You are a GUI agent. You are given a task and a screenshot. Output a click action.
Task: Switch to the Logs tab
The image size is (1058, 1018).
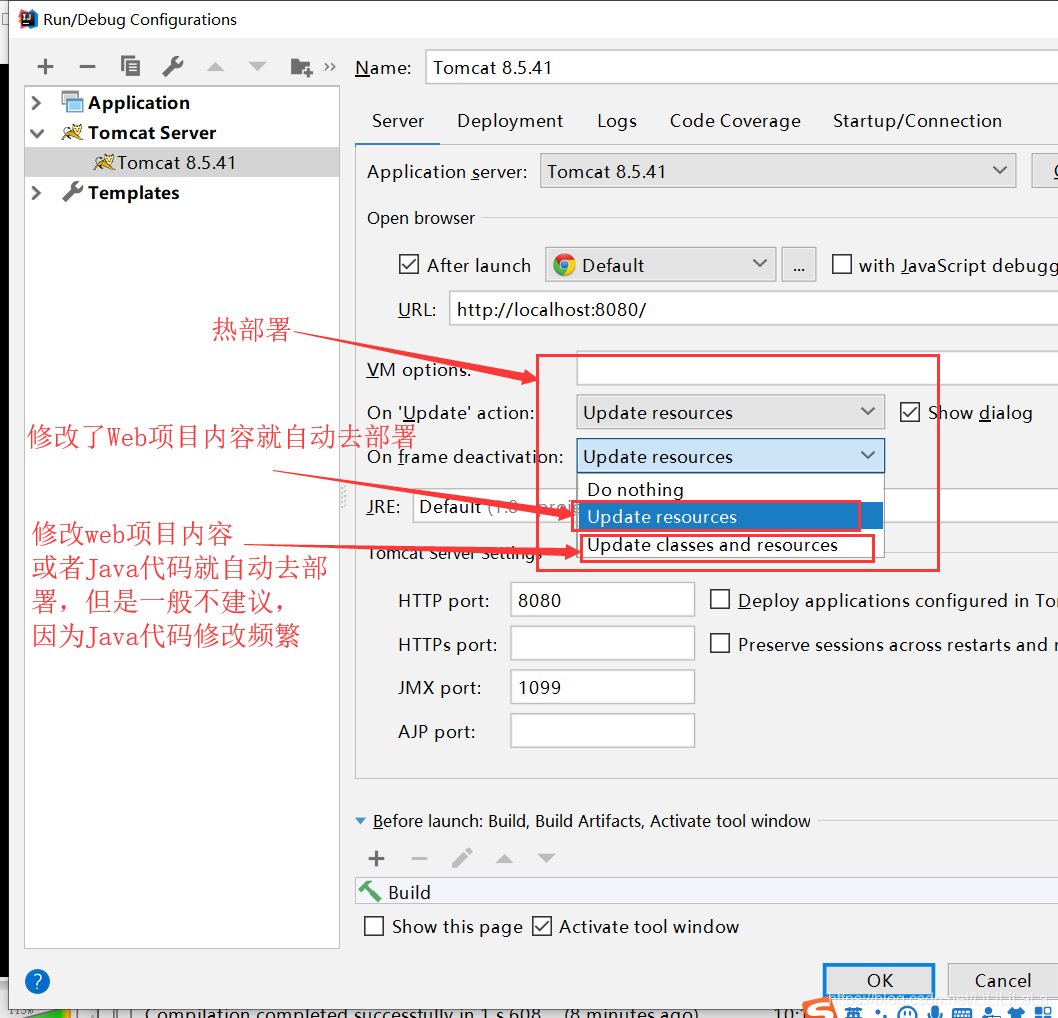tap(617, 121)
